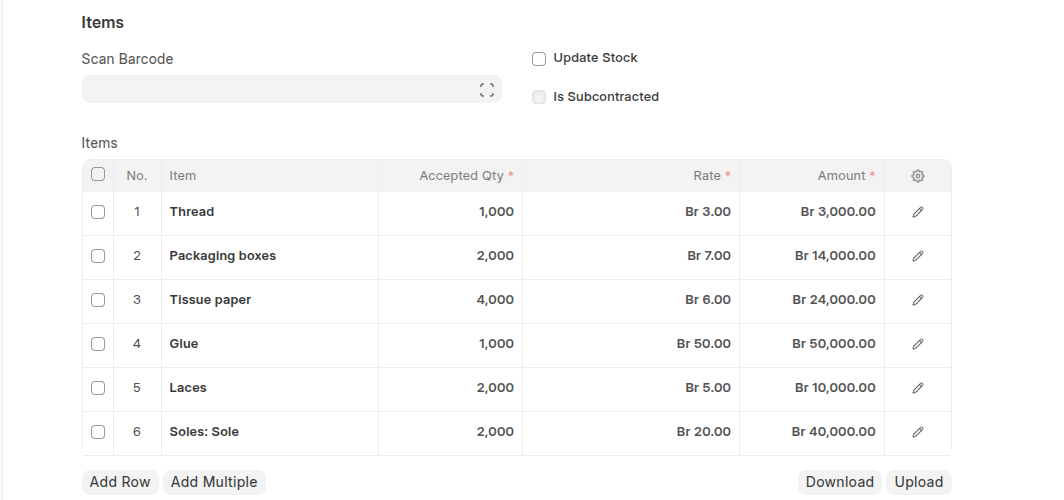Image resolution: width=1064 pixels, height=500 pixels.
Task: Check the Thread row checkbox
Action: point(98,212)
